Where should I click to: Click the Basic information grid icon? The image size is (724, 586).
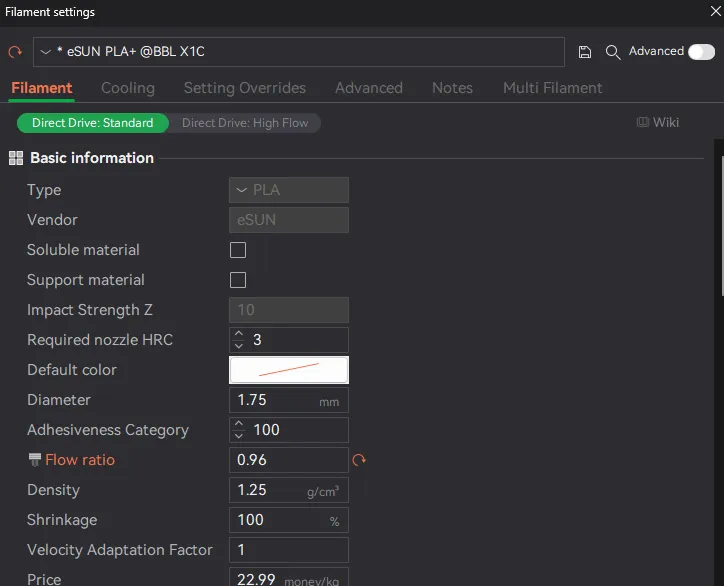tap(16, 158)
